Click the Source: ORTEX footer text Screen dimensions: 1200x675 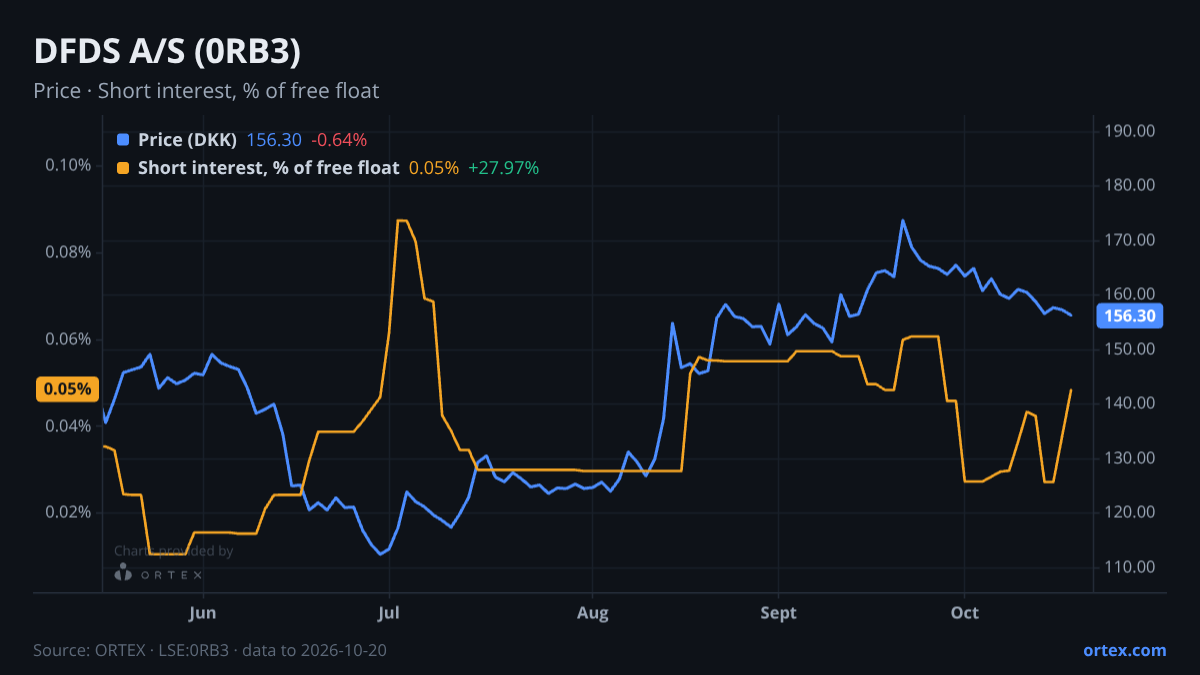pos(210,650)
